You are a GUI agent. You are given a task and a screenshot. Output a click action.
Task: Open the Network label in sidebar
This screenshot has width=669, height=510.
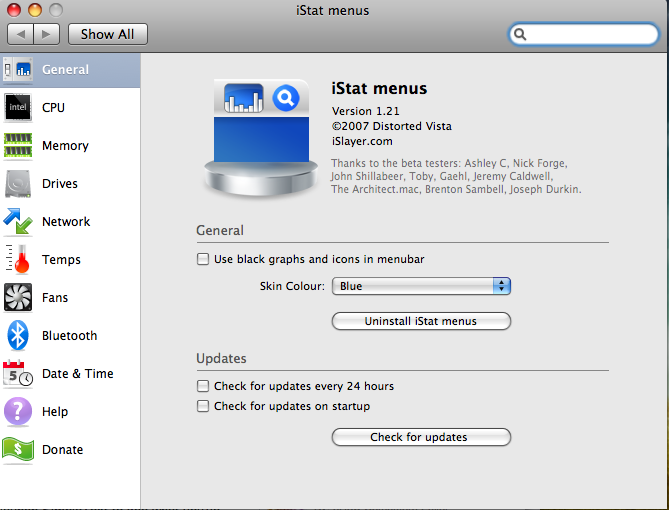(x=66, y=221)
